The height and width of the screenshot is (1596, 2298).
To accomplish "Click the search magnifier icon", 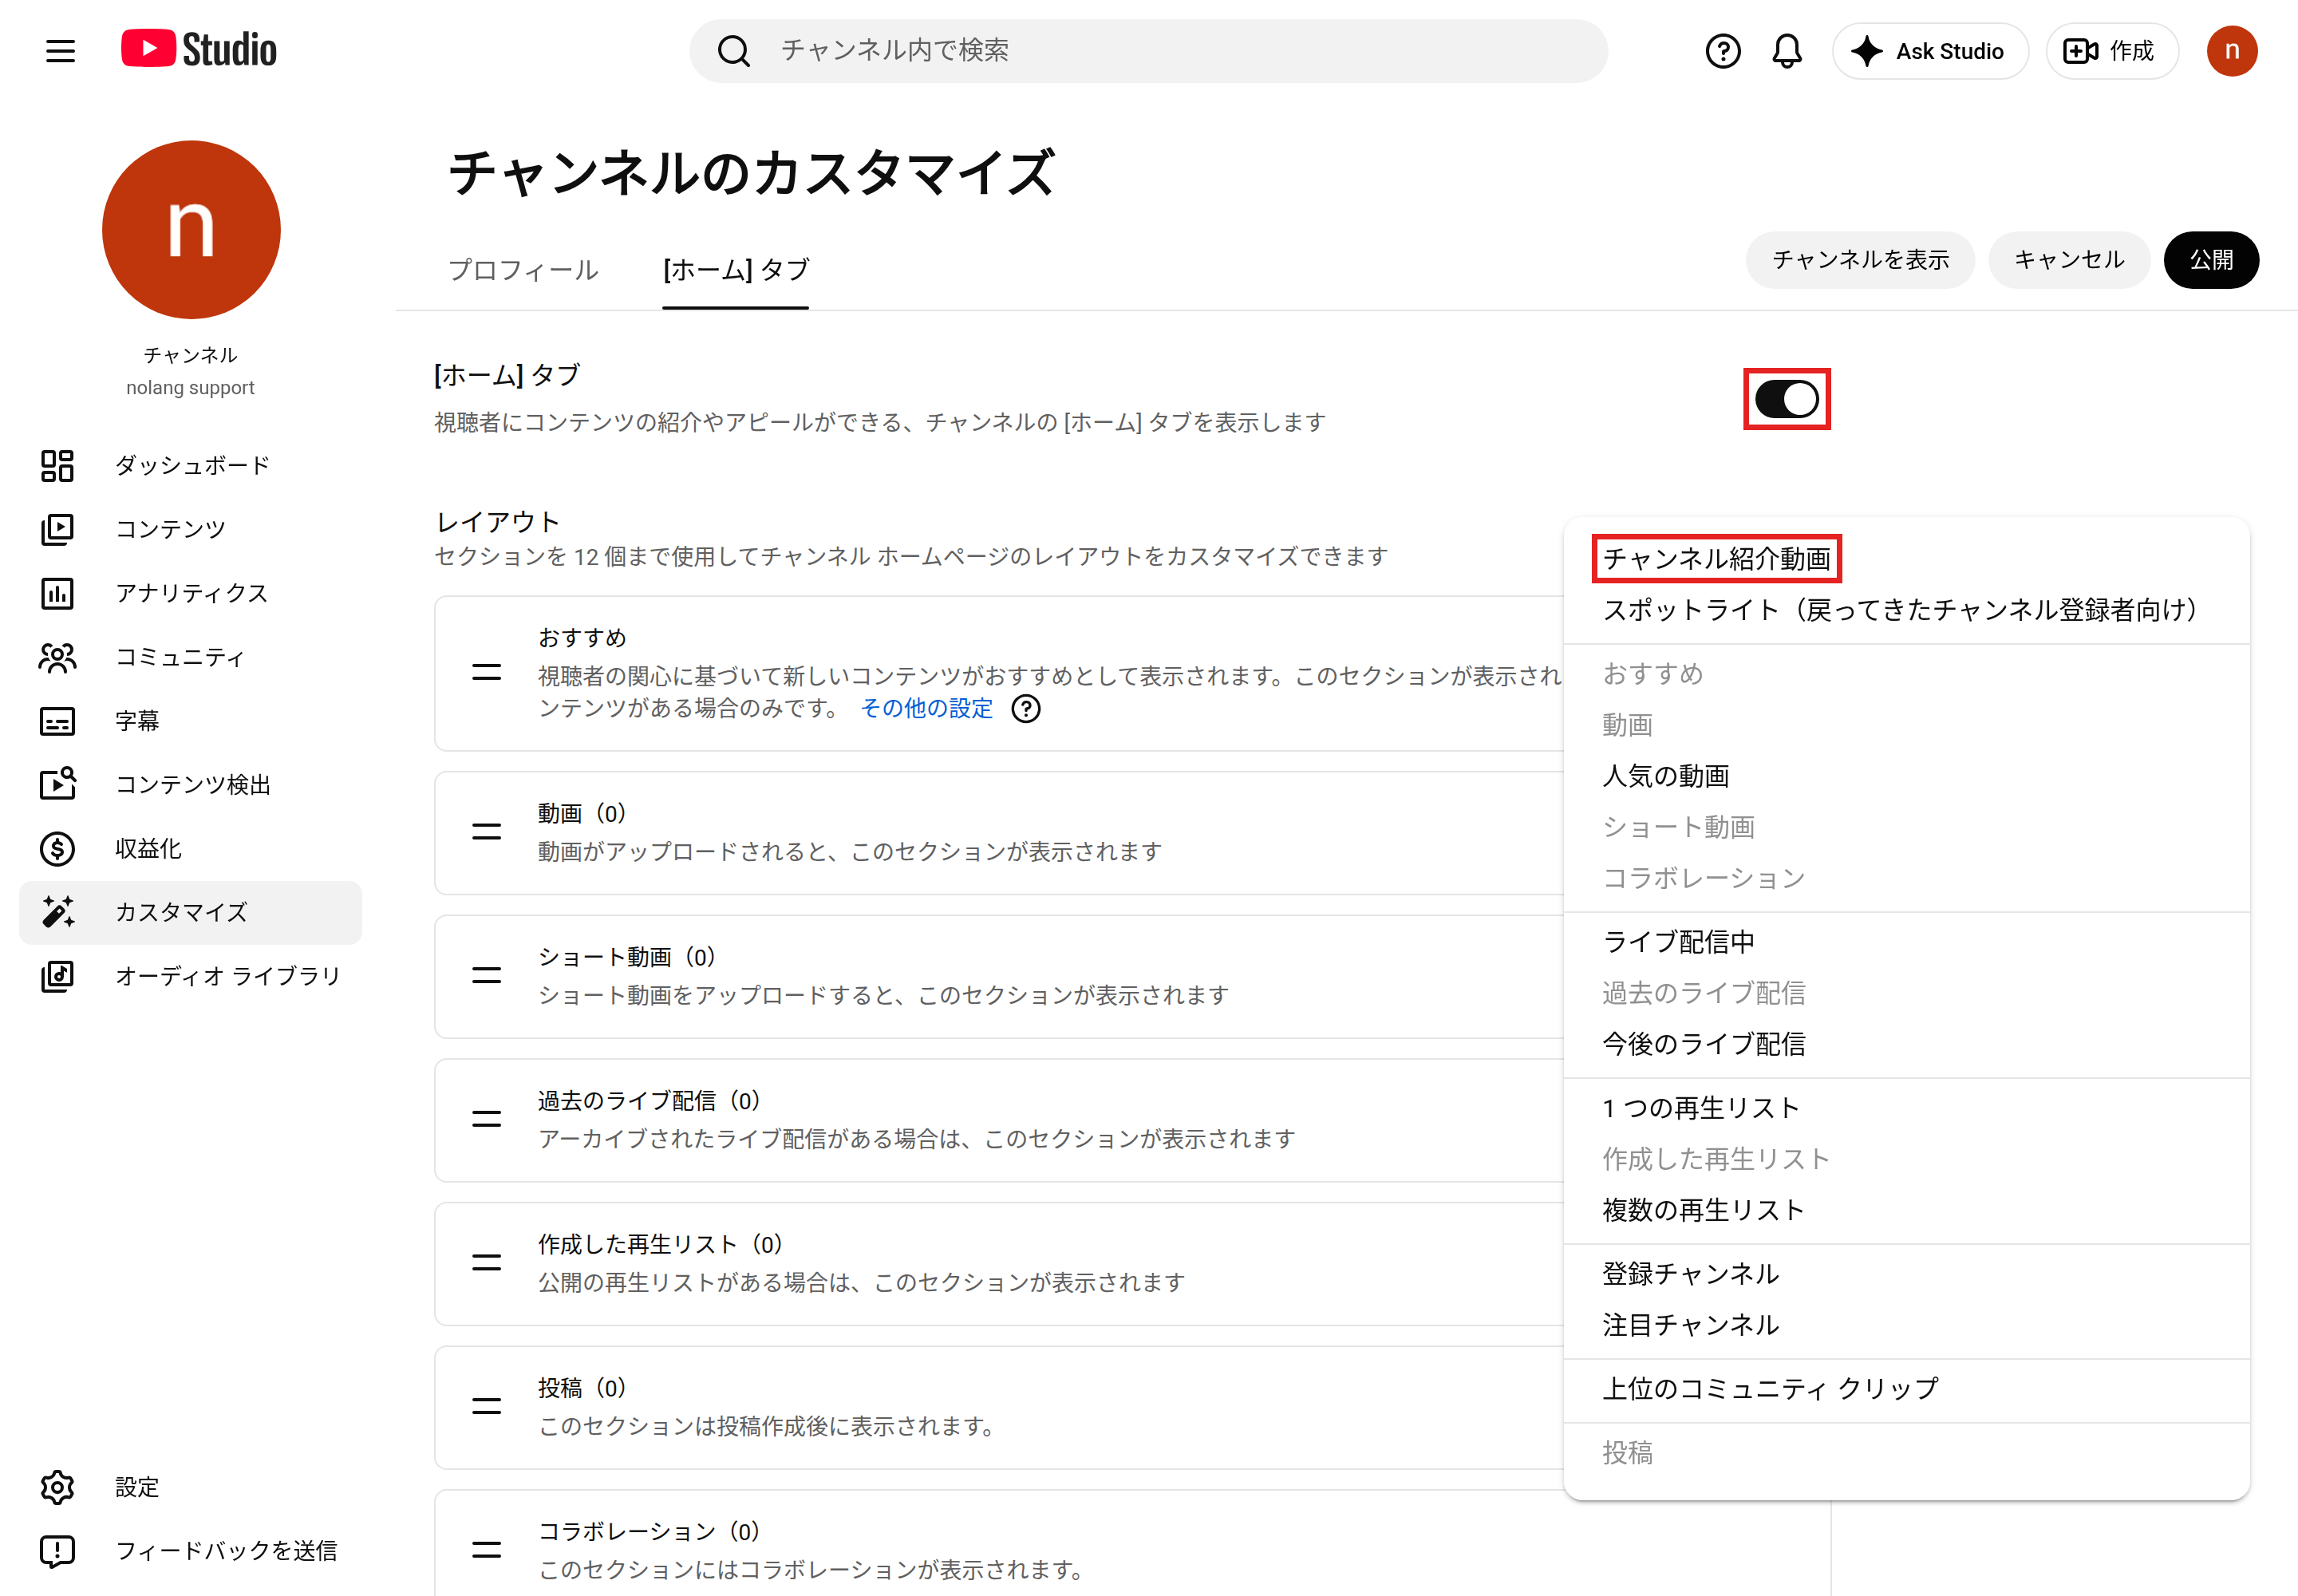I will pos(733,51).
